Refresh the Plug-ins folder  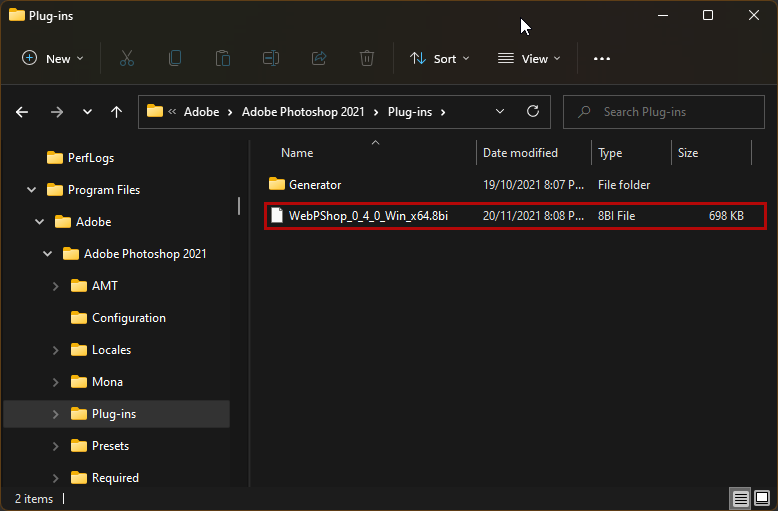(x=533, y=111)
